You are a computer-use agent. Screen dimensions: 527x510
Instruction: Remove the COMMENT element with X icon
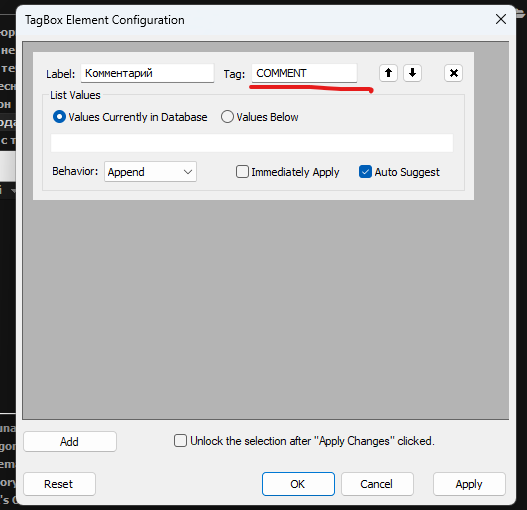[x=453, y=73]
